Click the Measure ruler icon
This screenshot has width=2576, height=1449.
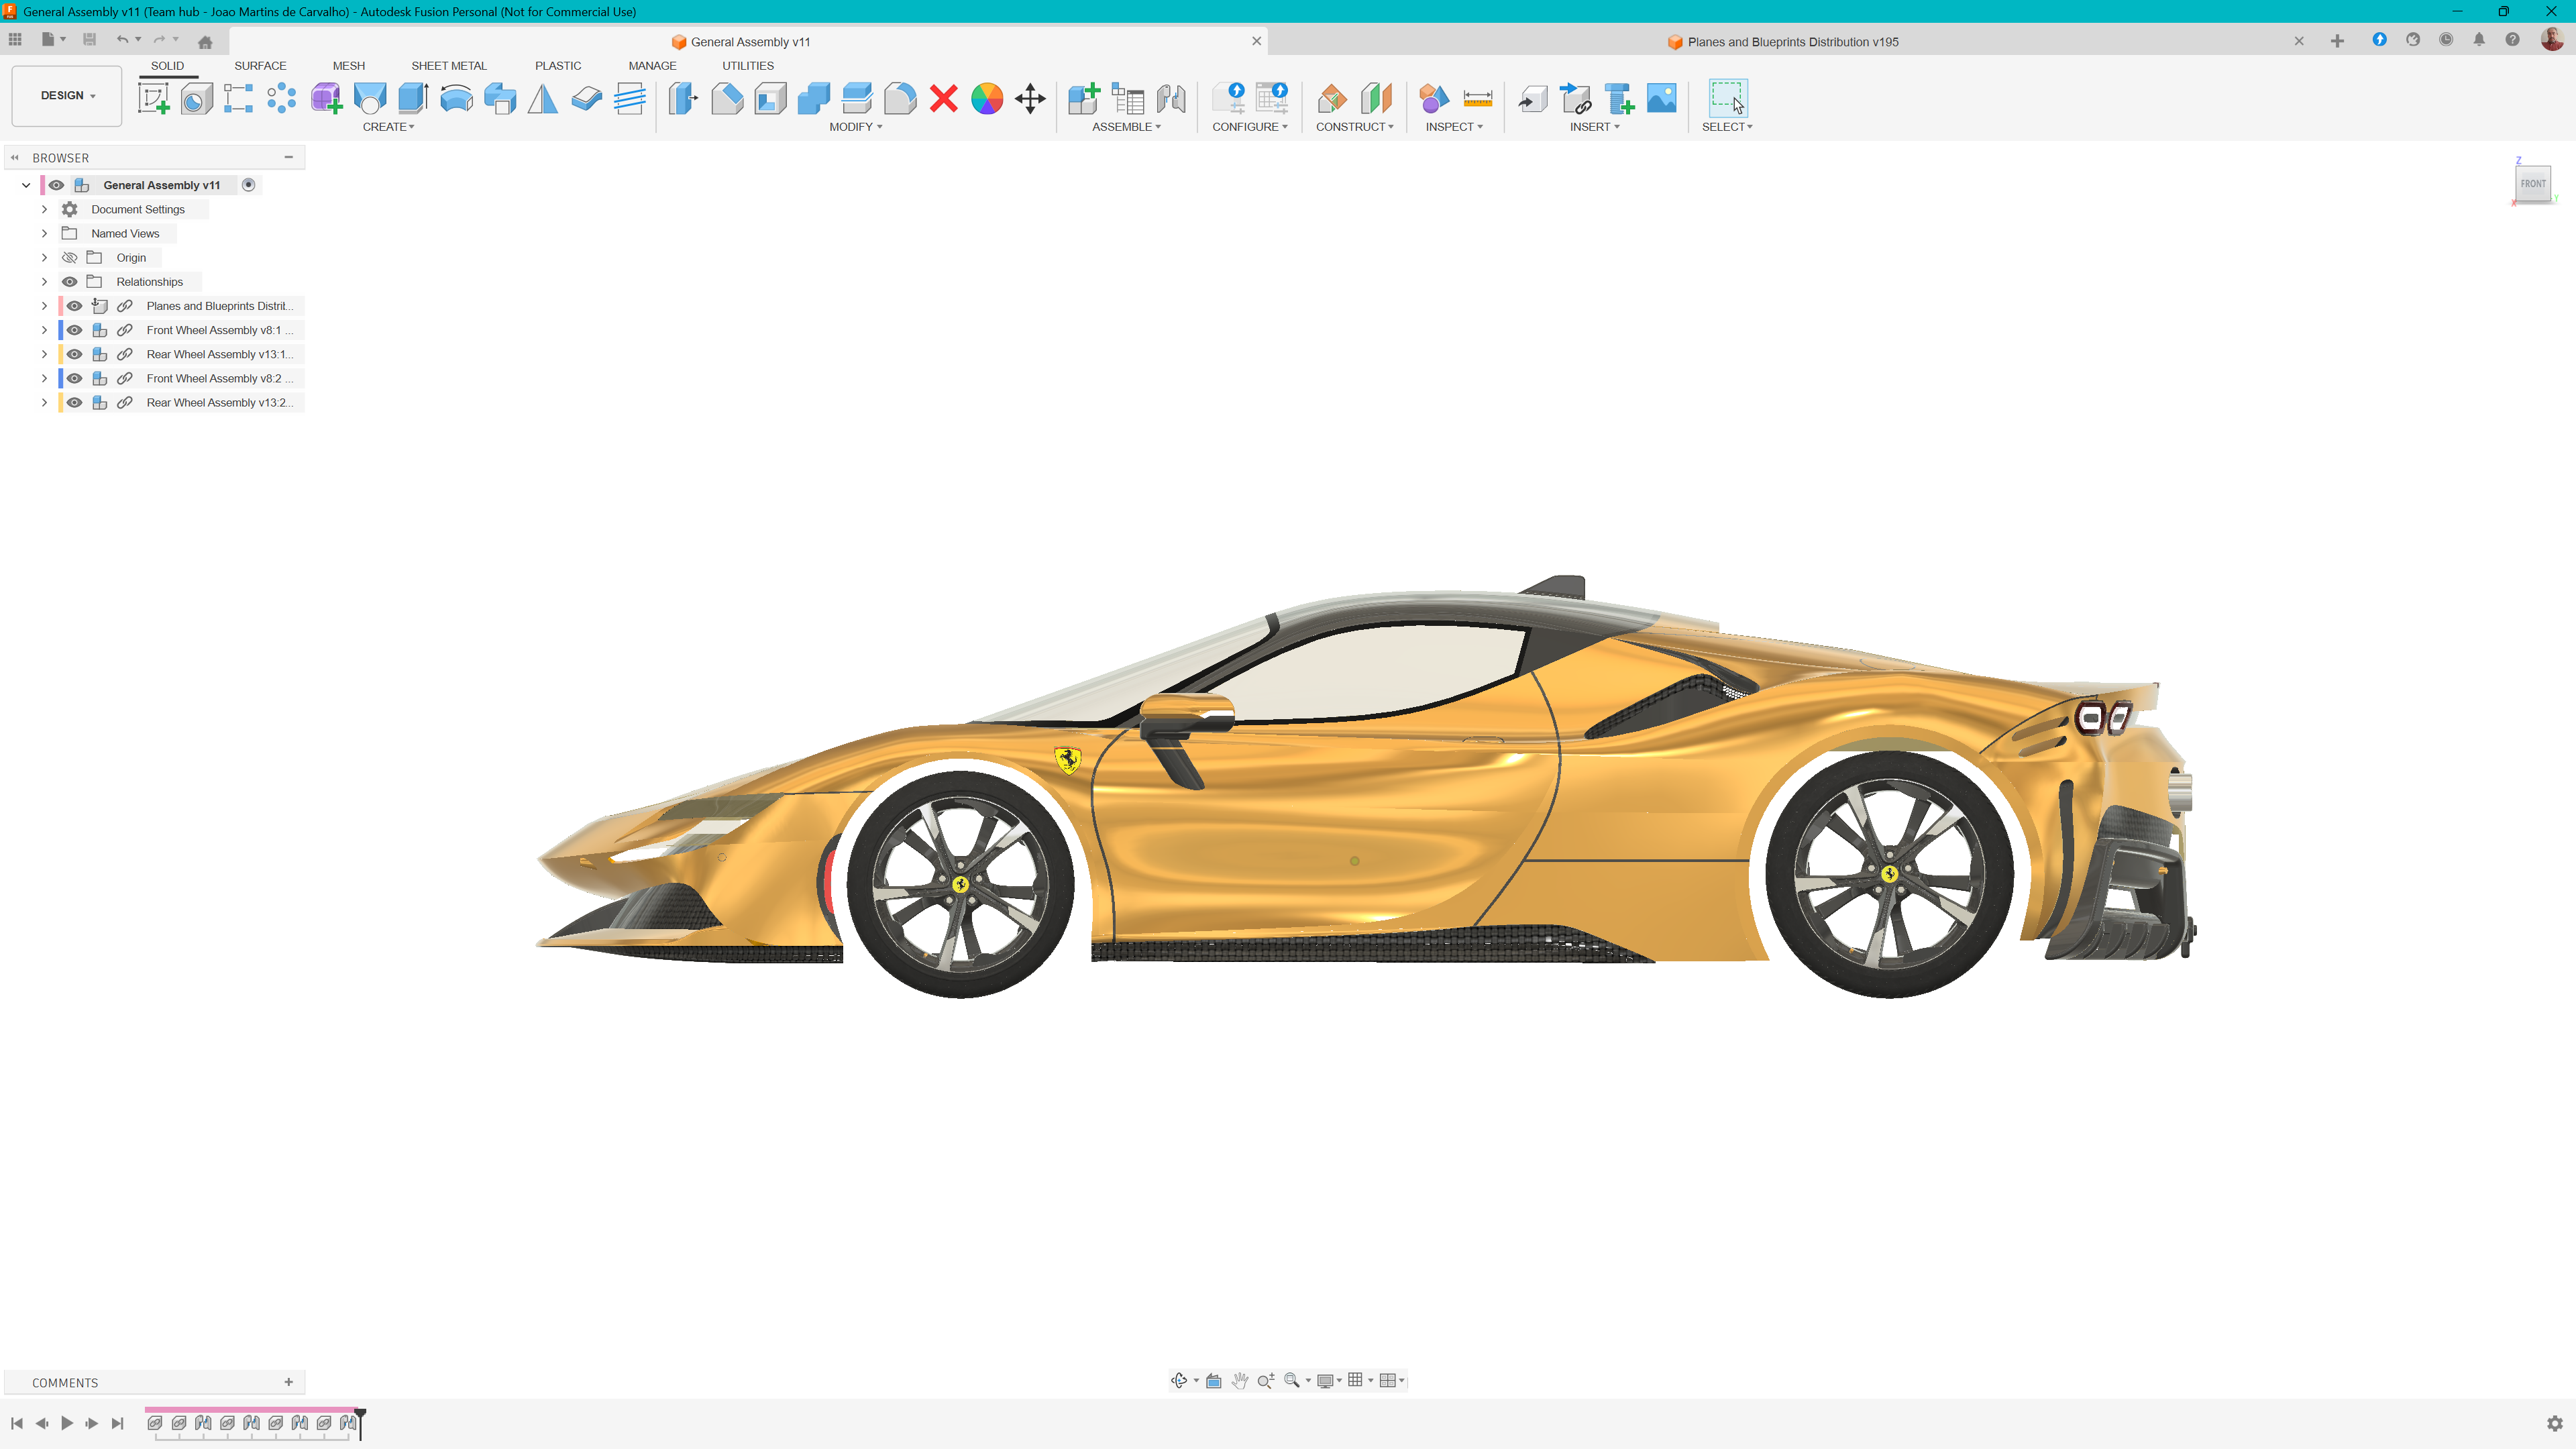pyautogui.click(x=1477, y=98)
